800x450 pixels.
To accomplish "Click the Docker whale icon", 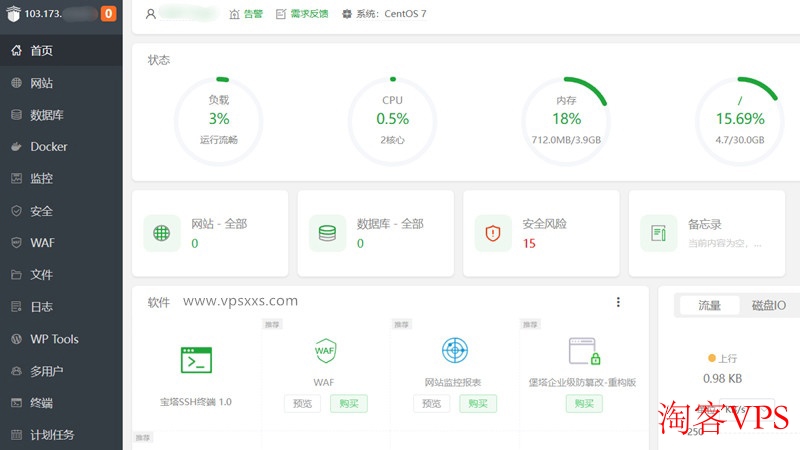I will [16, 146].
